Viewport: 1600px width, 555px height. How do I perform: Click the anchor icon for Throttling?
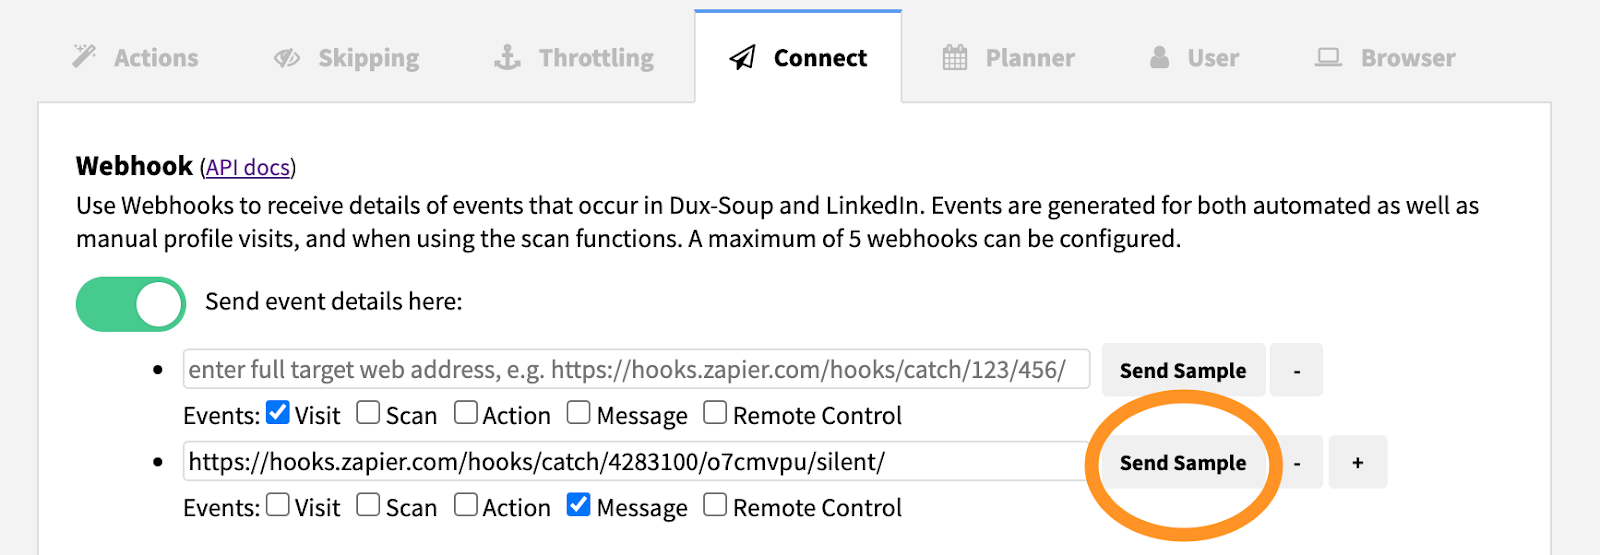coord(508,57)
